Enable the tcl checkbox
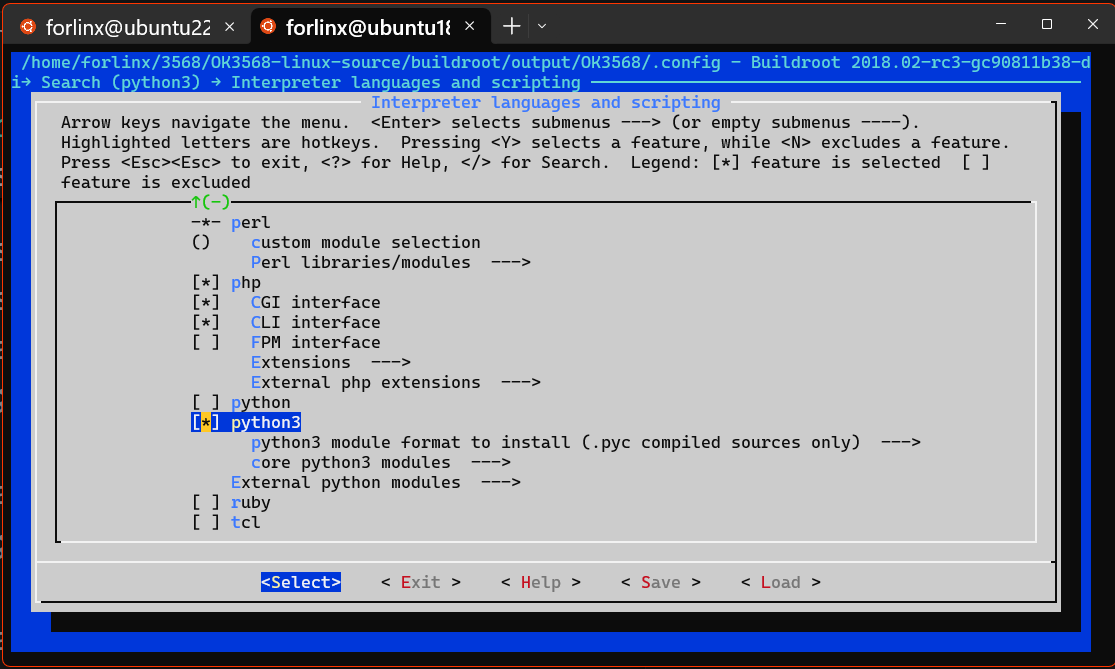Viewport: 1115px width, 669px height. point(206,522)
